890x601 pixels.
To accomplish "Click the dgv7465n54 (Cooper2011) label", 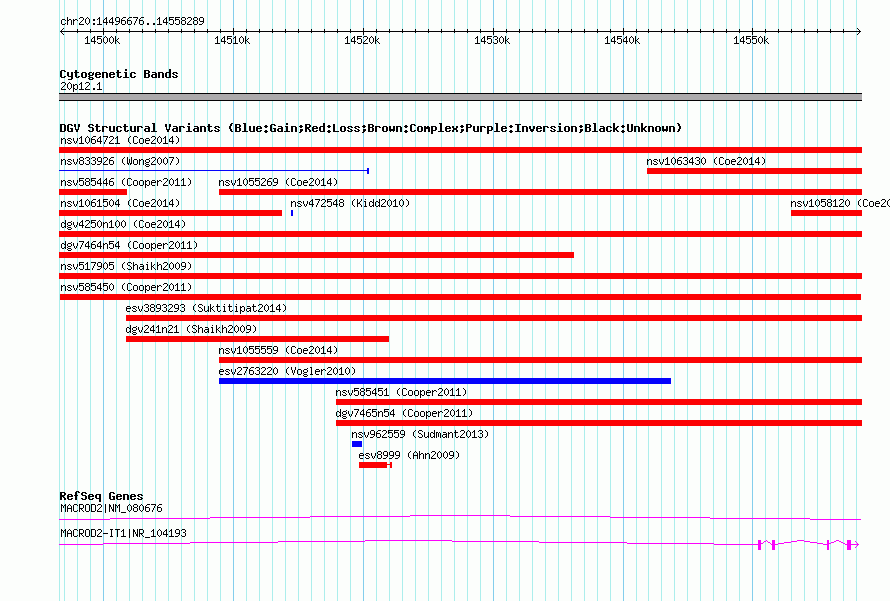I will (404, 413).
